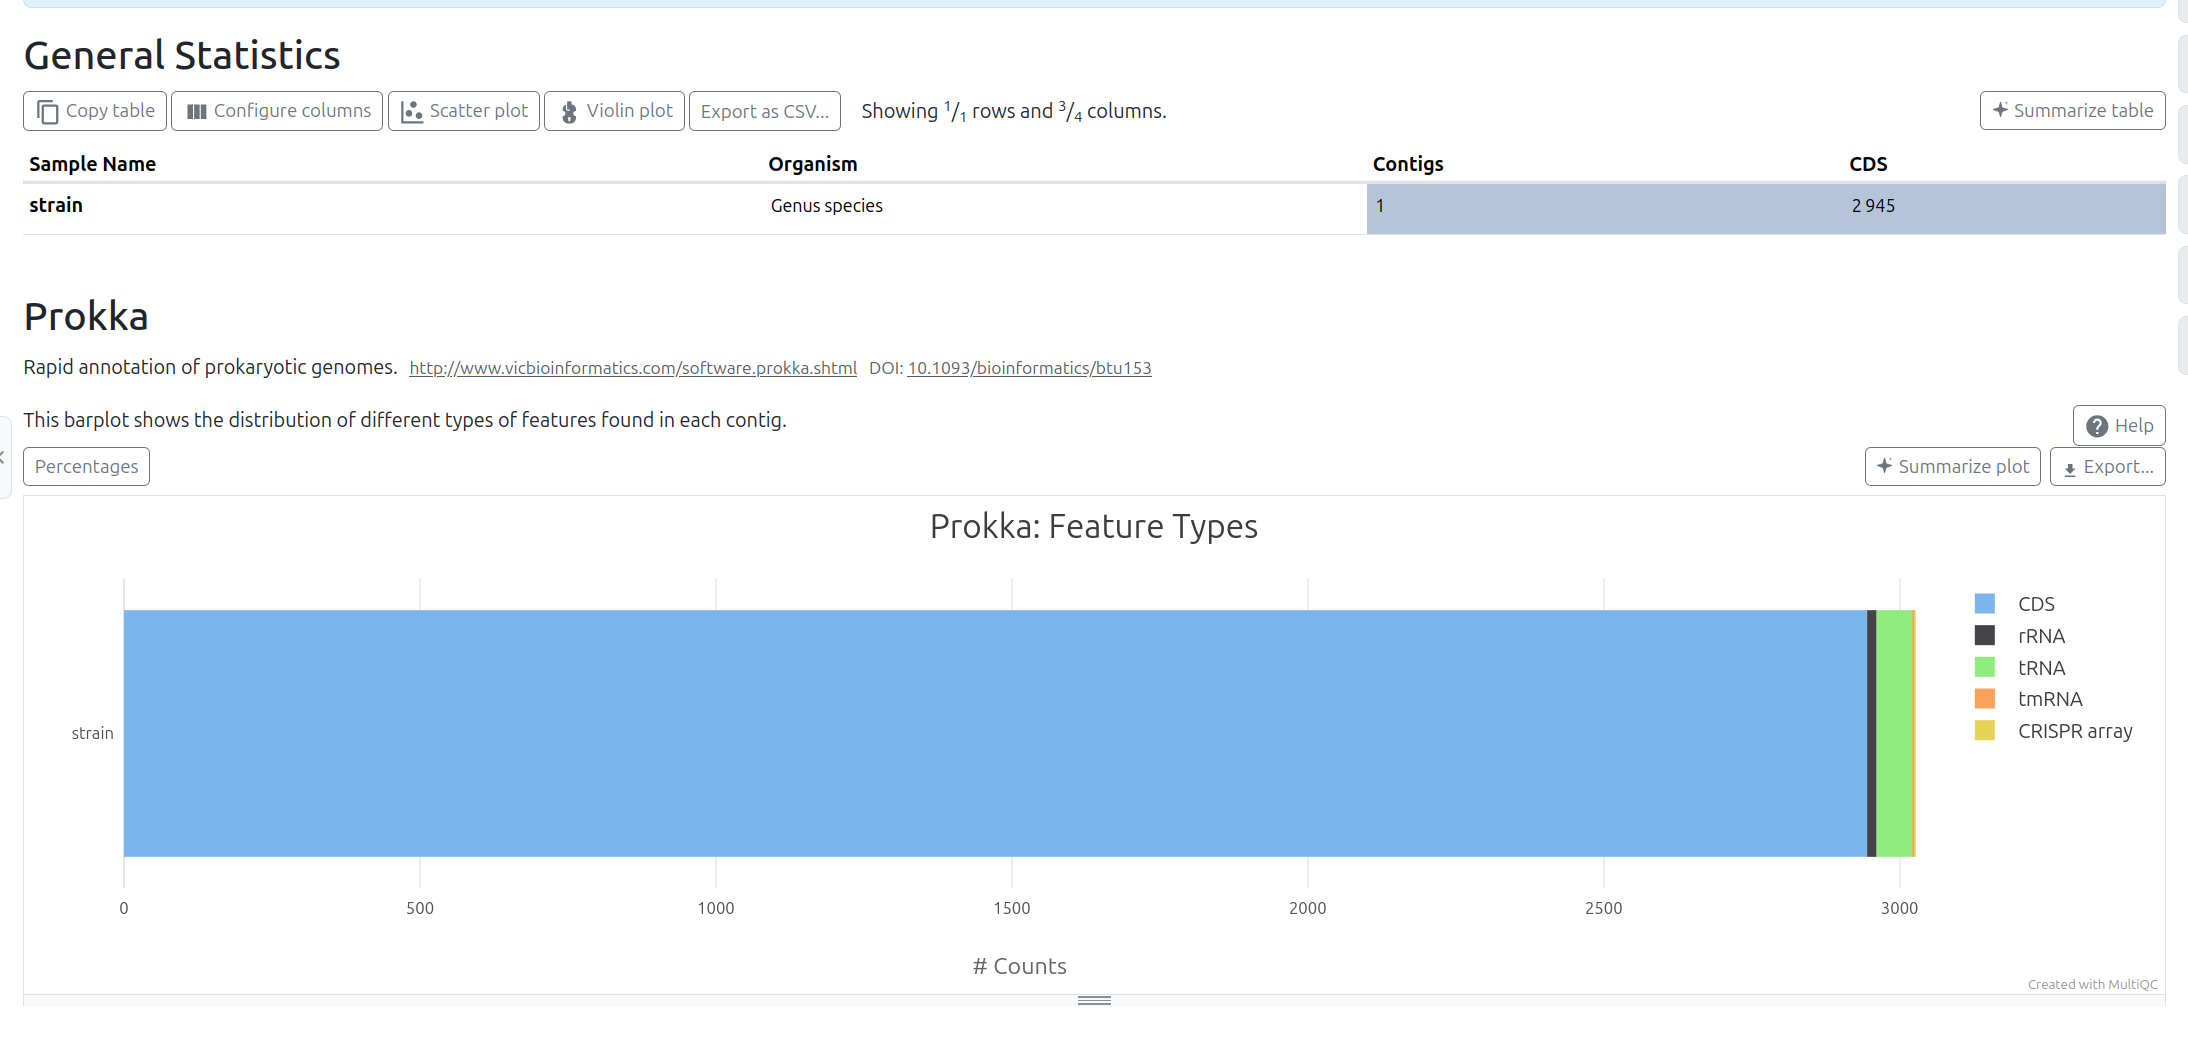Open the vicbioinformatics Prokka software link

pos(632,368)
